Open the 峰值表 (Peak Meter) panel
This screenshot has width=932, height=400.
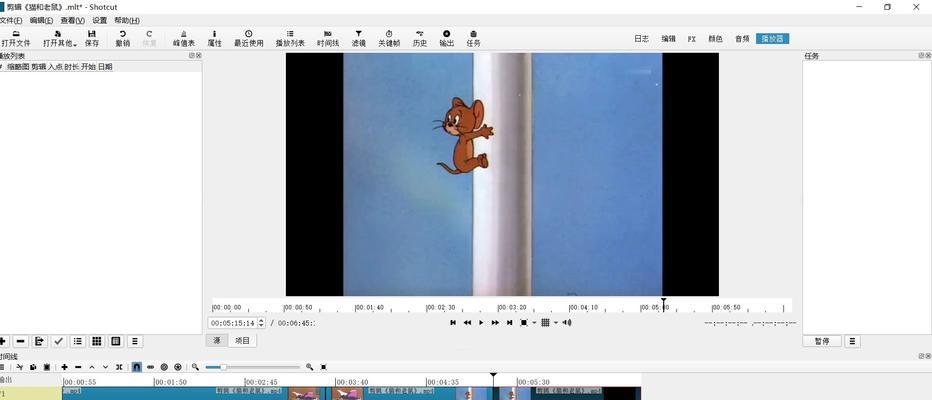coord(184,39)
